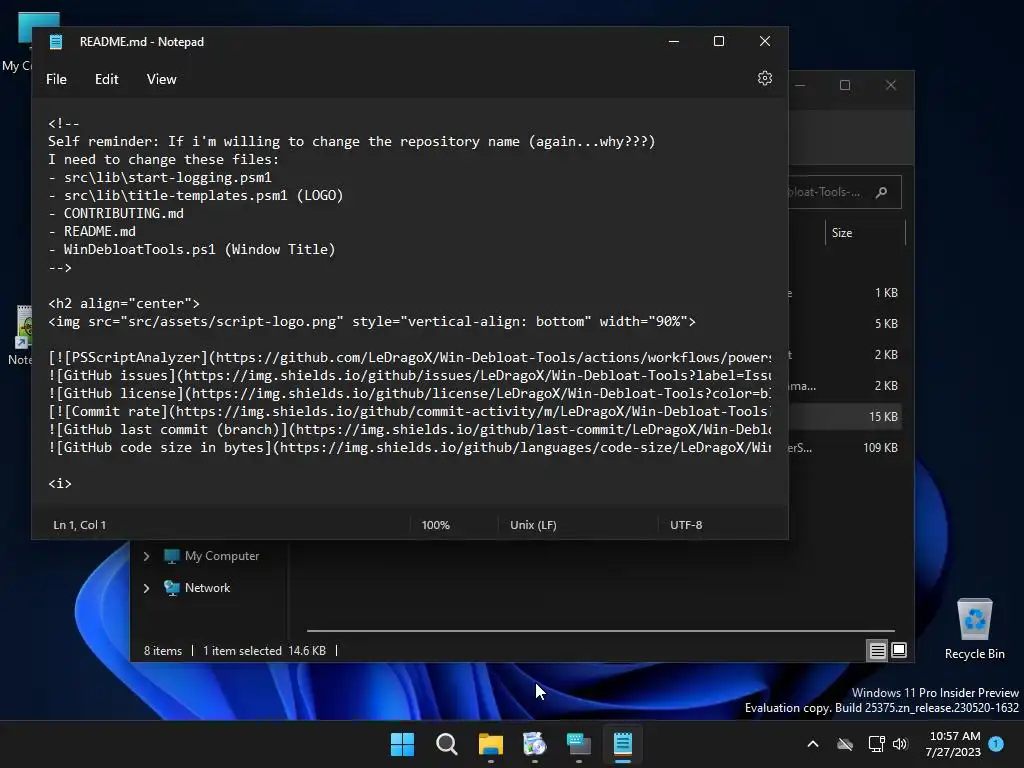Show hidden tray icons chevron
The image size is (1024, 768).
(x=813, y=744)
